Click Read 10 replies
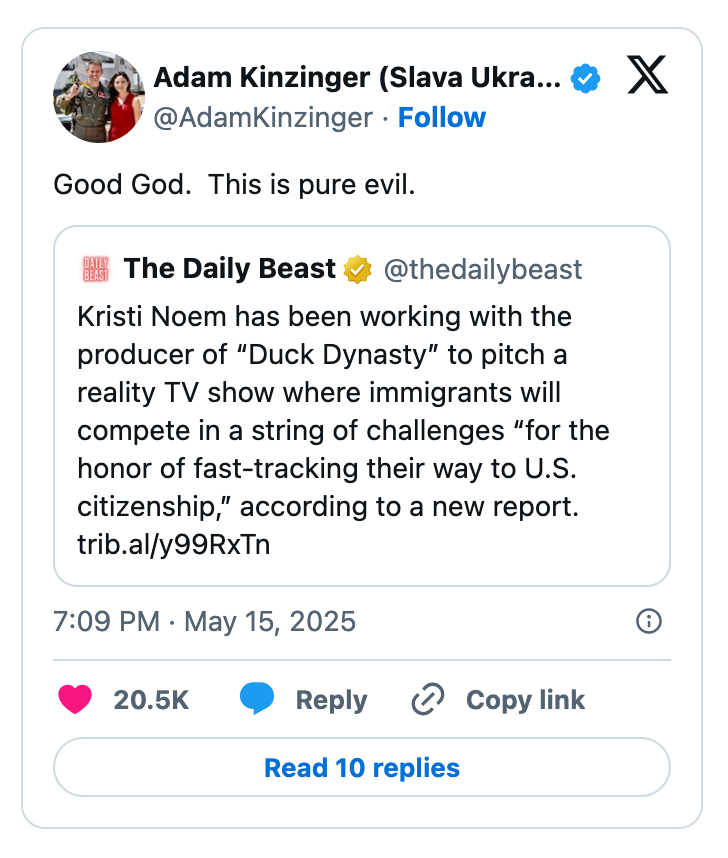This screenshot has height=858, width=728. [363, 767]
